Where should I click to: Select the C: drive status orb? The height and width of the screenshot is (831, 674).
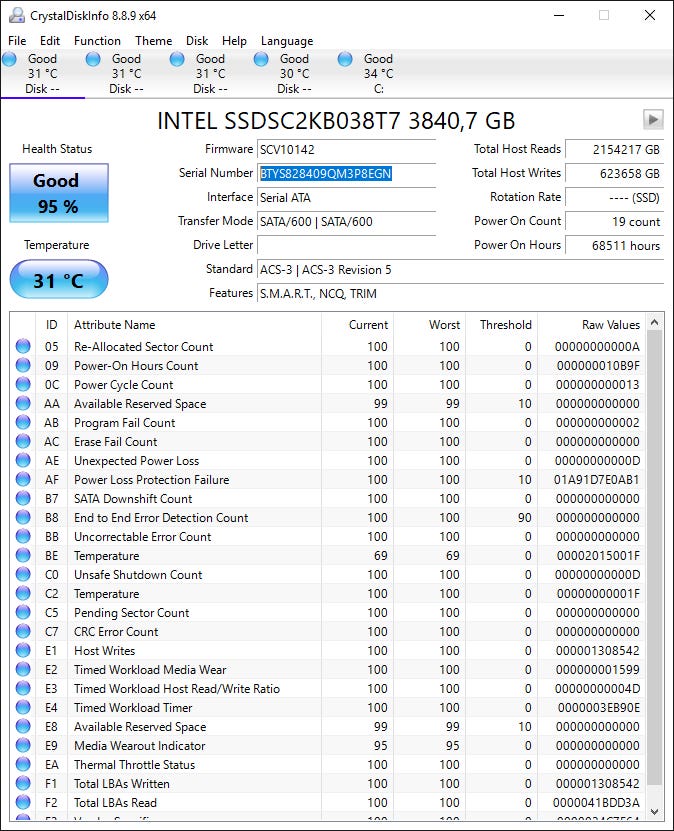(345, 59)
